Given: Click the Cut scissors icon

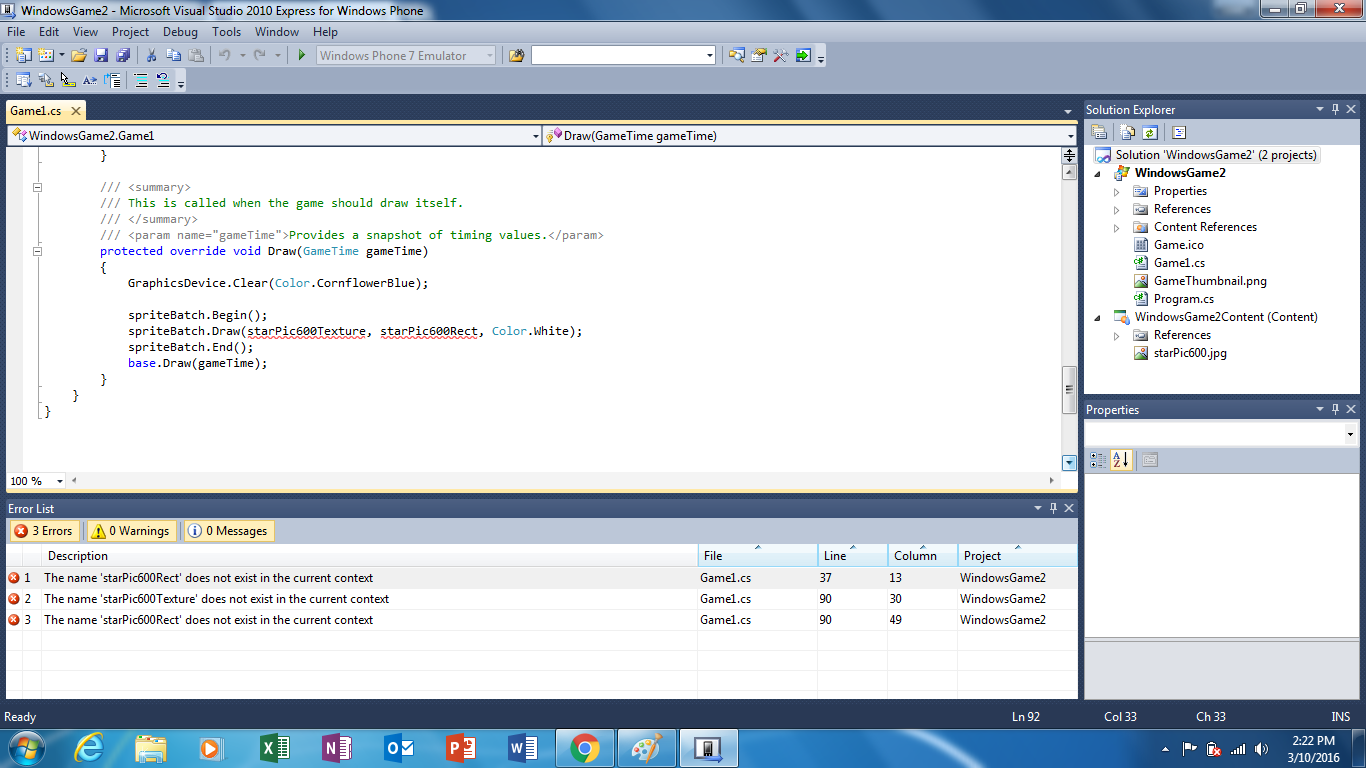Looking at the screenshot, I should [x=151, y=56].
